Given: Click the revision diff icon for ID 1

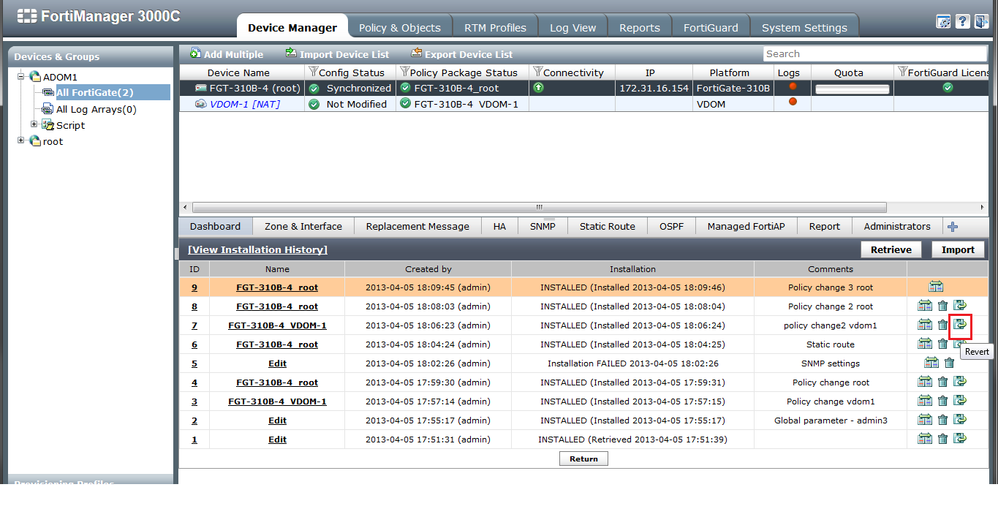Looking at the screenshot, I should point(925,439).
